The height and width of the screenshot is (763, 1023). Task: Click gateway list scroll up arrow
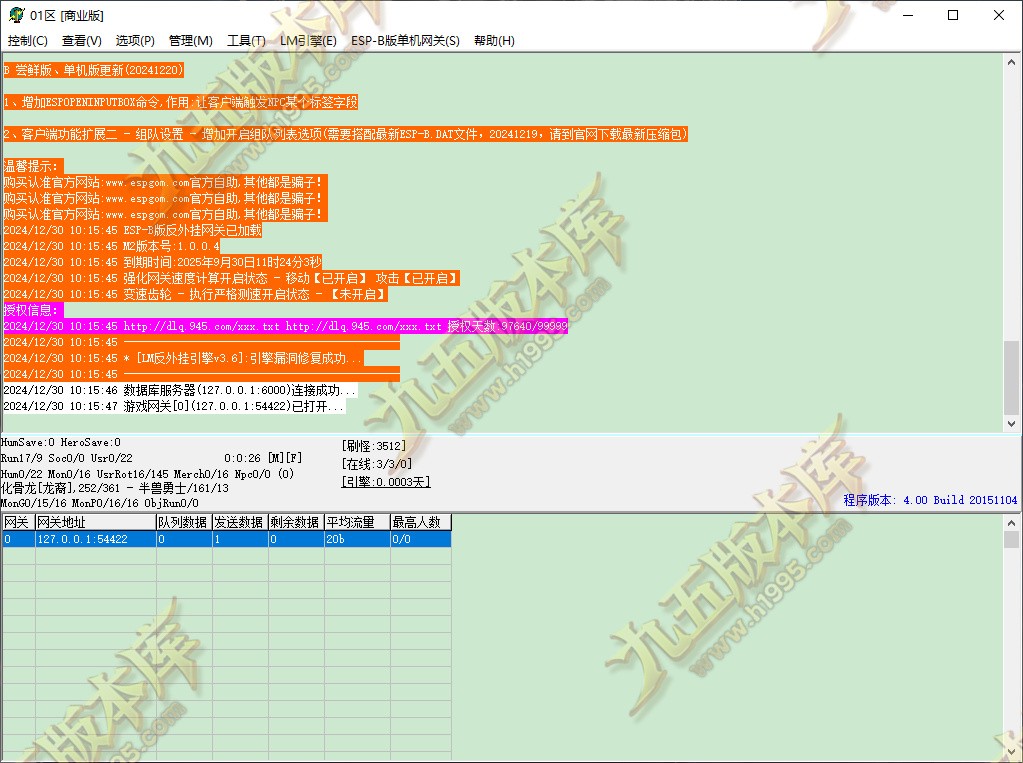(x=1011, y=523)
